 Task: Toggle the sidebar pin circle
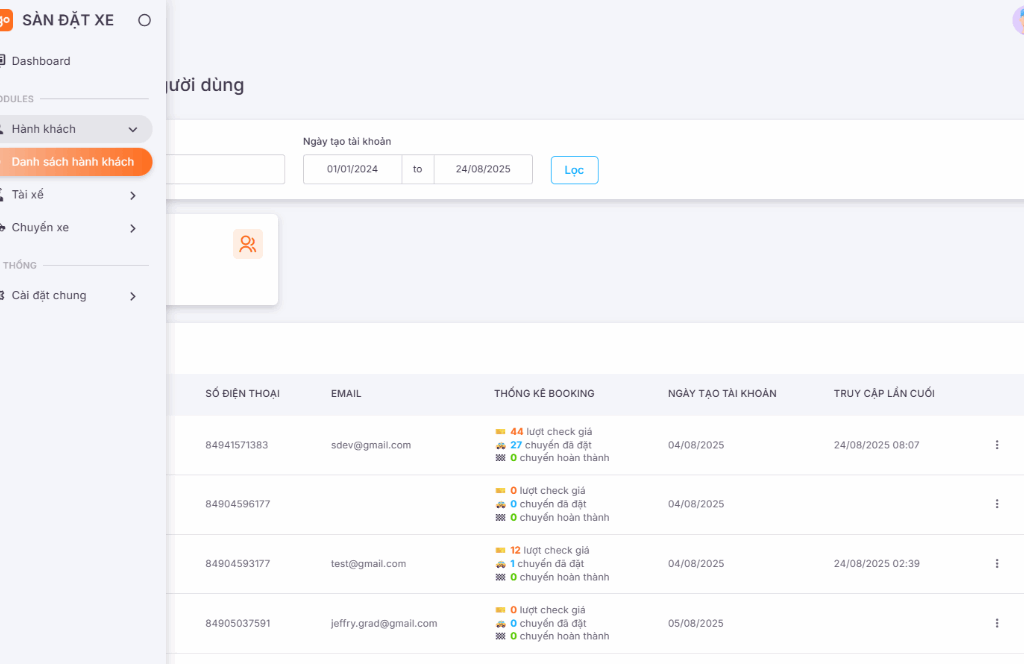pos(144,20)
